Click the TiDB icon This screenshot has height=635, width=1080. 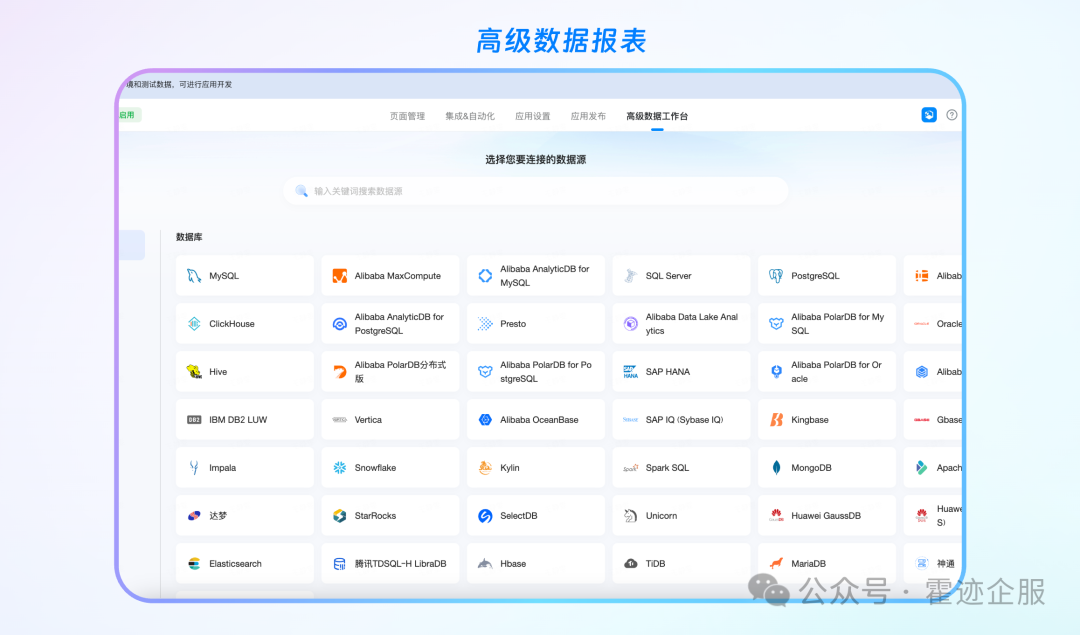(x=630, y=563)
